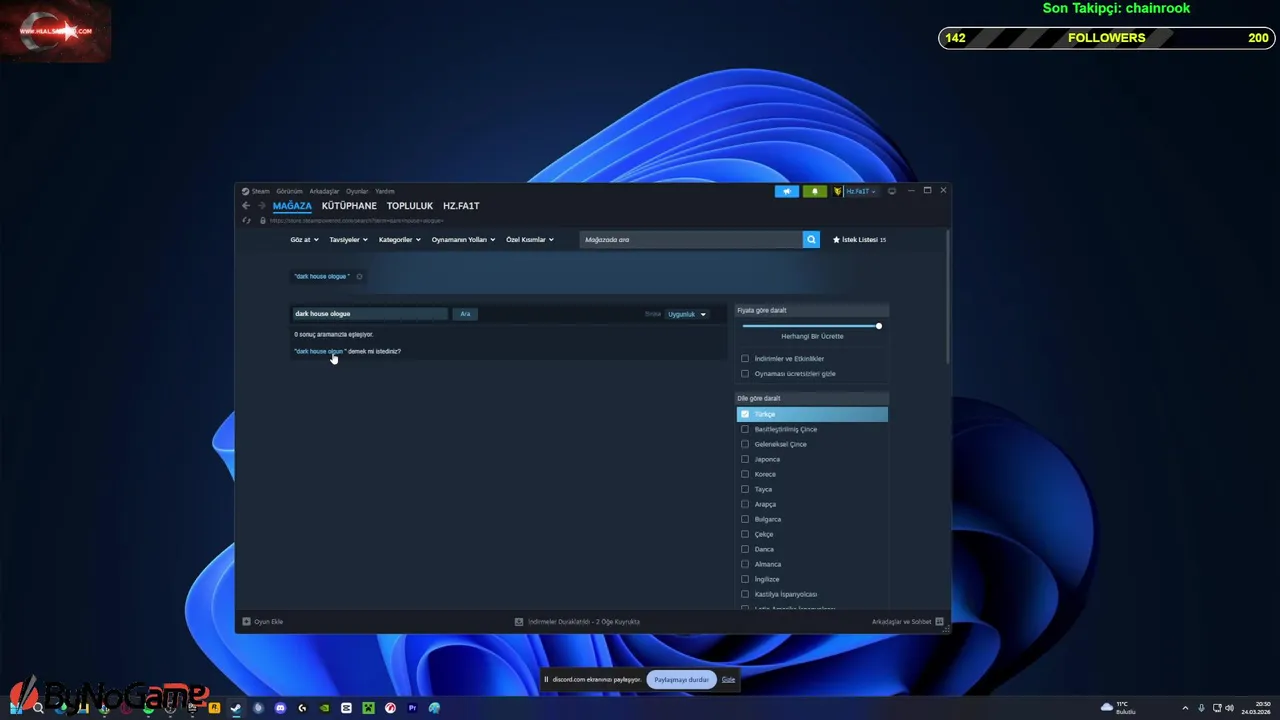Launch Minecraft from the taskbar

tap(368, 708)
